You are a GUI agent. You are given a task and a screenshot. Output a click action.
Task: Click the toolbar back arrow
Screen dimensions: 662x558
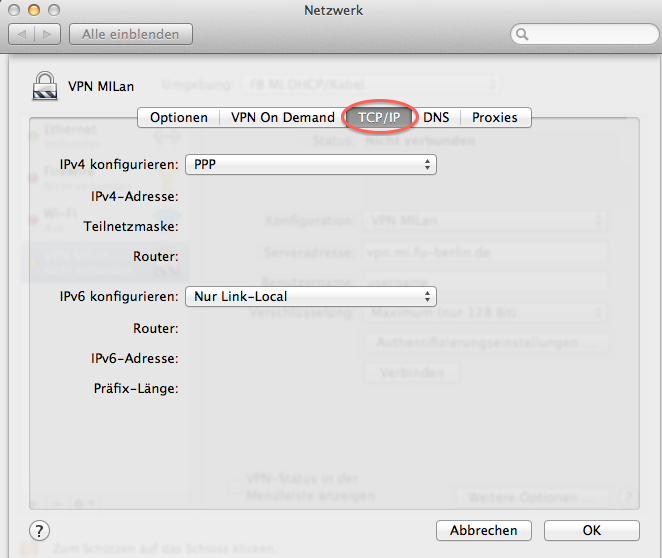[22, 34]
